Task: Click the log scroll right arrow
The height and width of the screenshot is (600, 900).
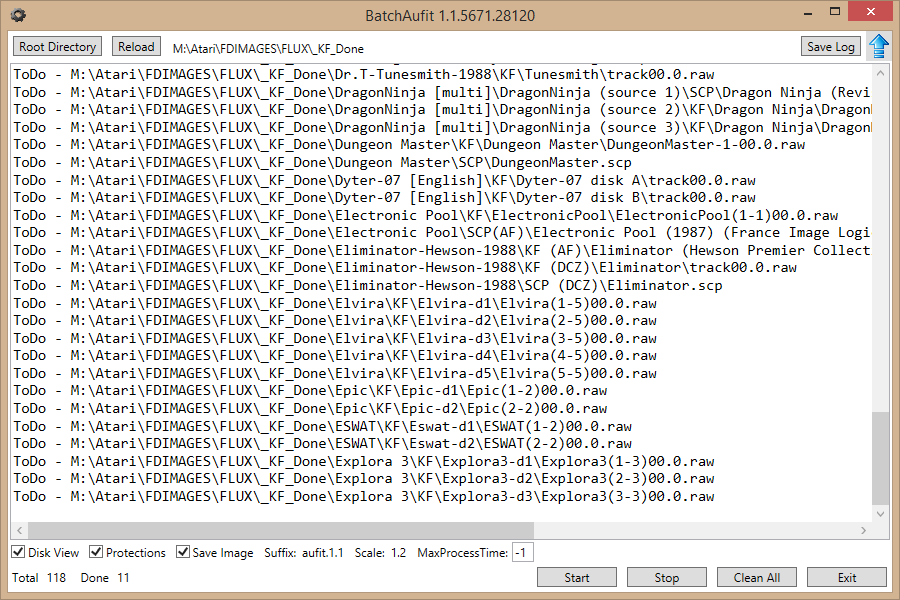Action: click(x=863, y=531)
